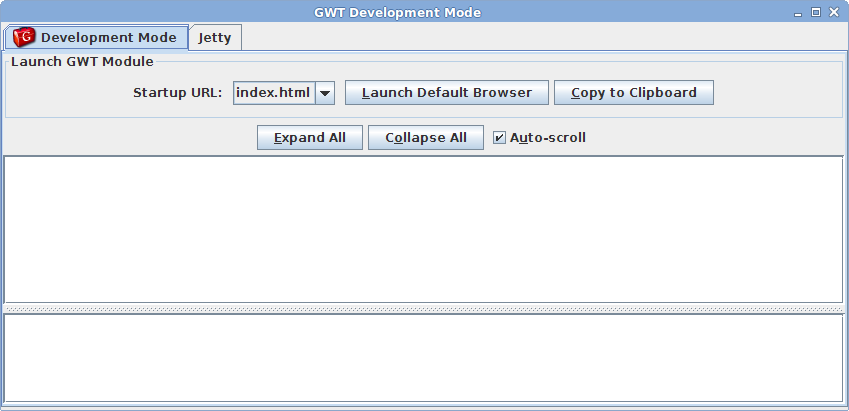Viewport: 849px width, 411px height.
Task: Select the index.html startup URL field
Action: [x=274, y=93]
